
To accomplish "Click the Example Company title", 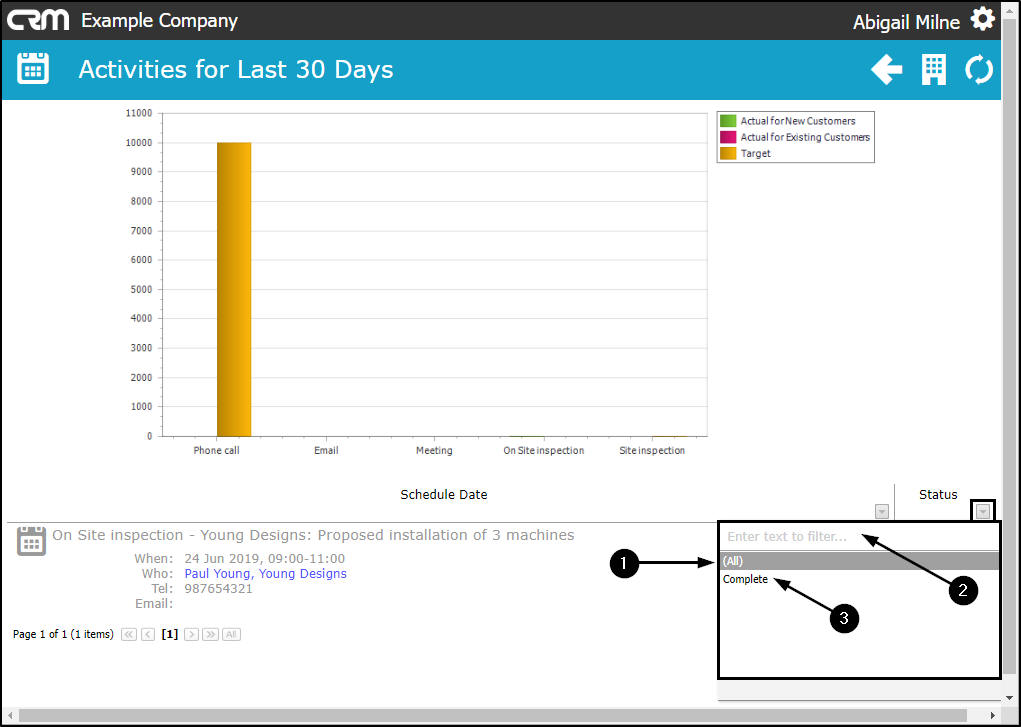I will coord(160,21).
